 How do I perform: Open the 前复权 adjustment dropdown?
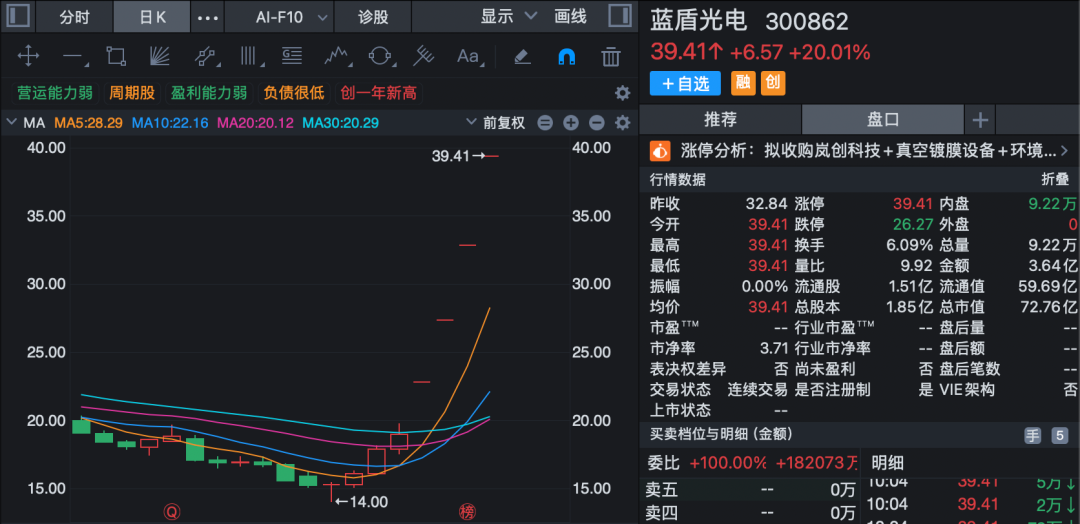496,123
